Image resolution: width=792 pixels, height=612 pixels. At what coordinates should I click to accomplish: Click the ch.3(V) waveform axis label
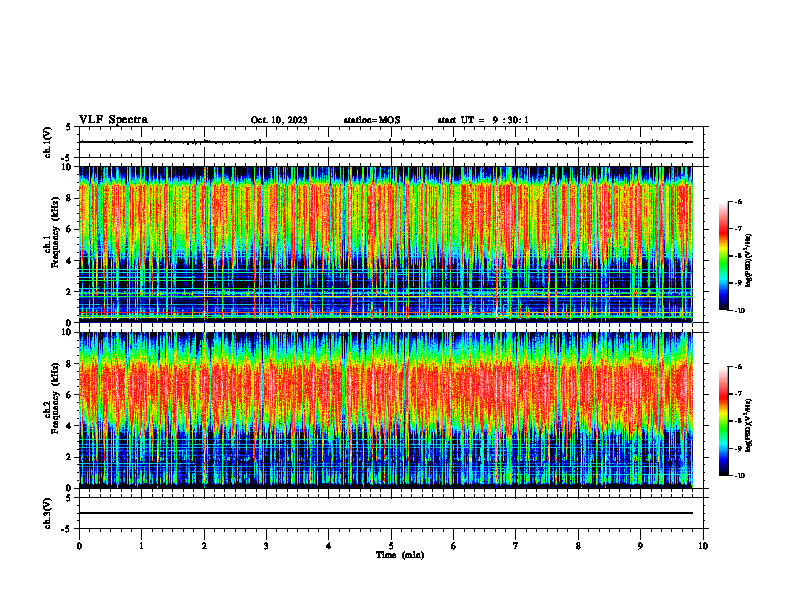[x=48, y=513]
